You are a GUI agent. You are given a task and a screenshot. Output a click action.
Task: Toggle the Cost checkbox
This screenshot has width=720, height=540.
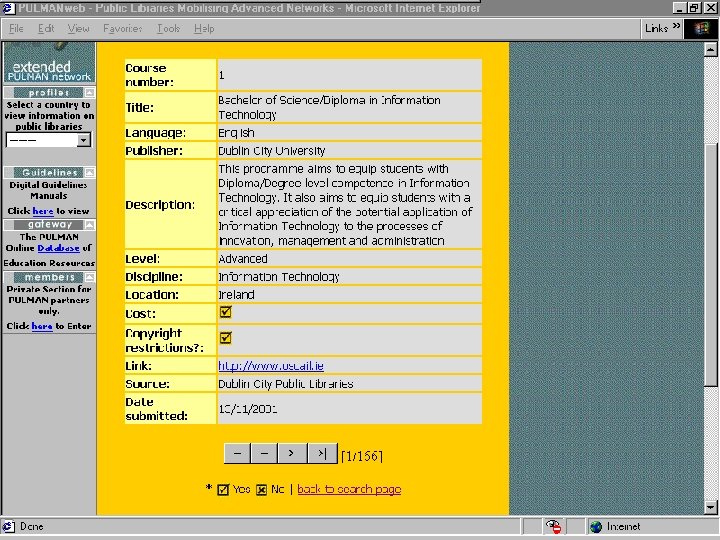point(225,312)
